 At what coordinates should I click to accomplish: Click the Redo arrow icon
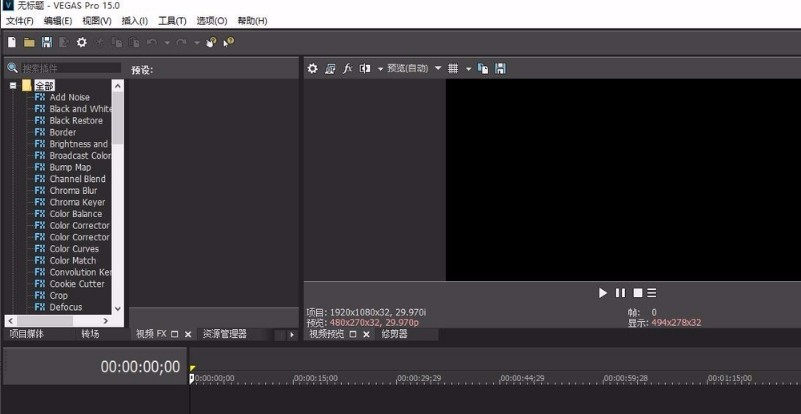point(181,42)
